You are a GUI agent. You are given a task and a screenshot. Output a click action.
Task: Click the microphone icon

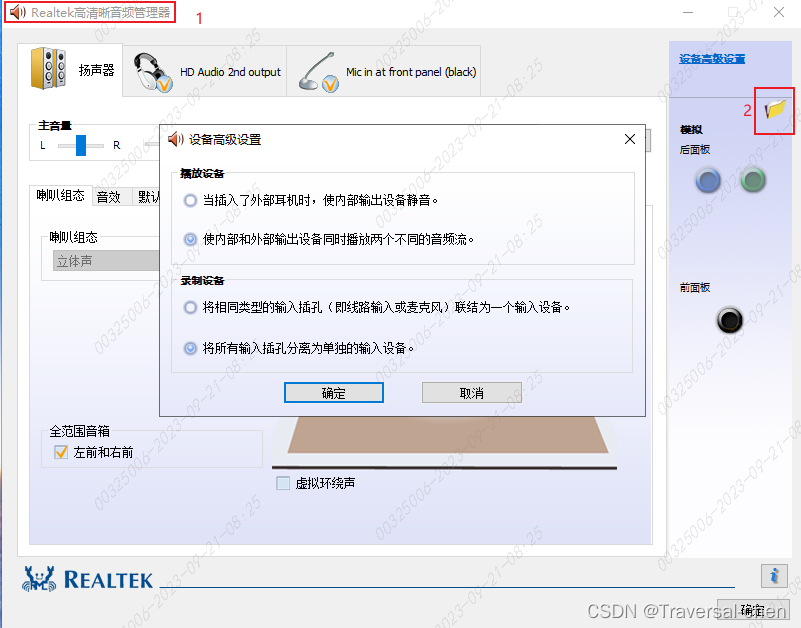318,72
